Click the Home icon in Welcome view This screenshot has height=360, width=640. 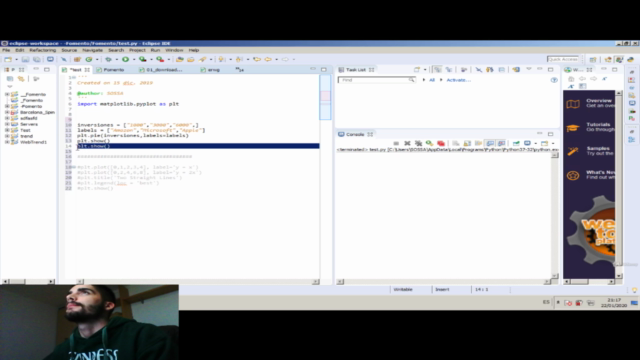(571, 79)
